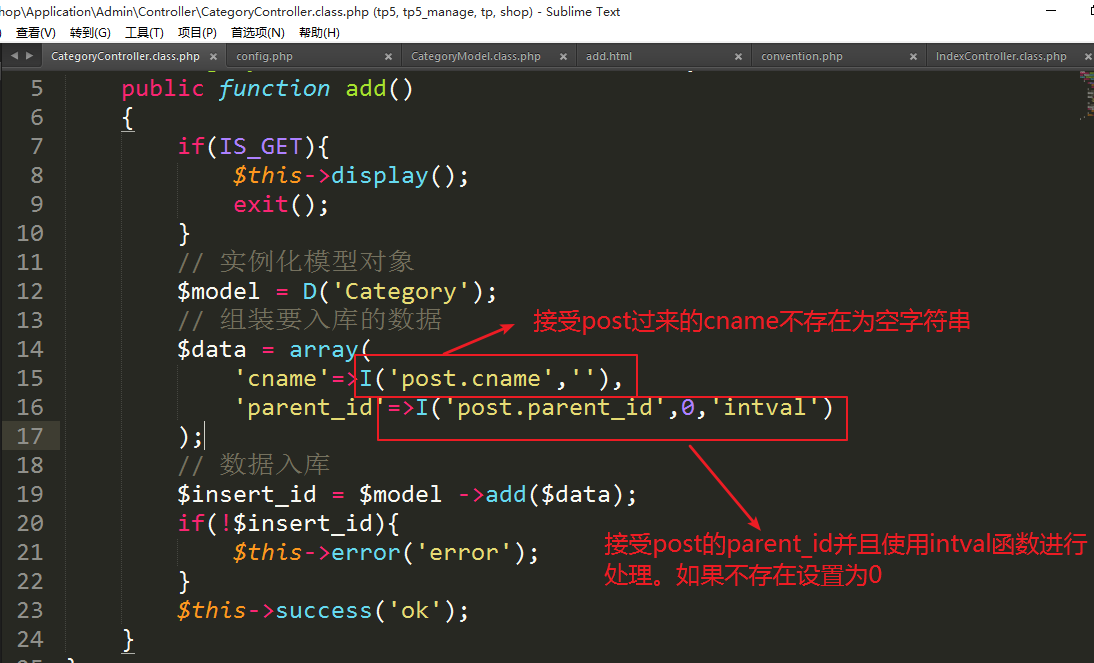1094x663 pixels.
Task: Click the previous tab arrow
Action: [14, 56]
